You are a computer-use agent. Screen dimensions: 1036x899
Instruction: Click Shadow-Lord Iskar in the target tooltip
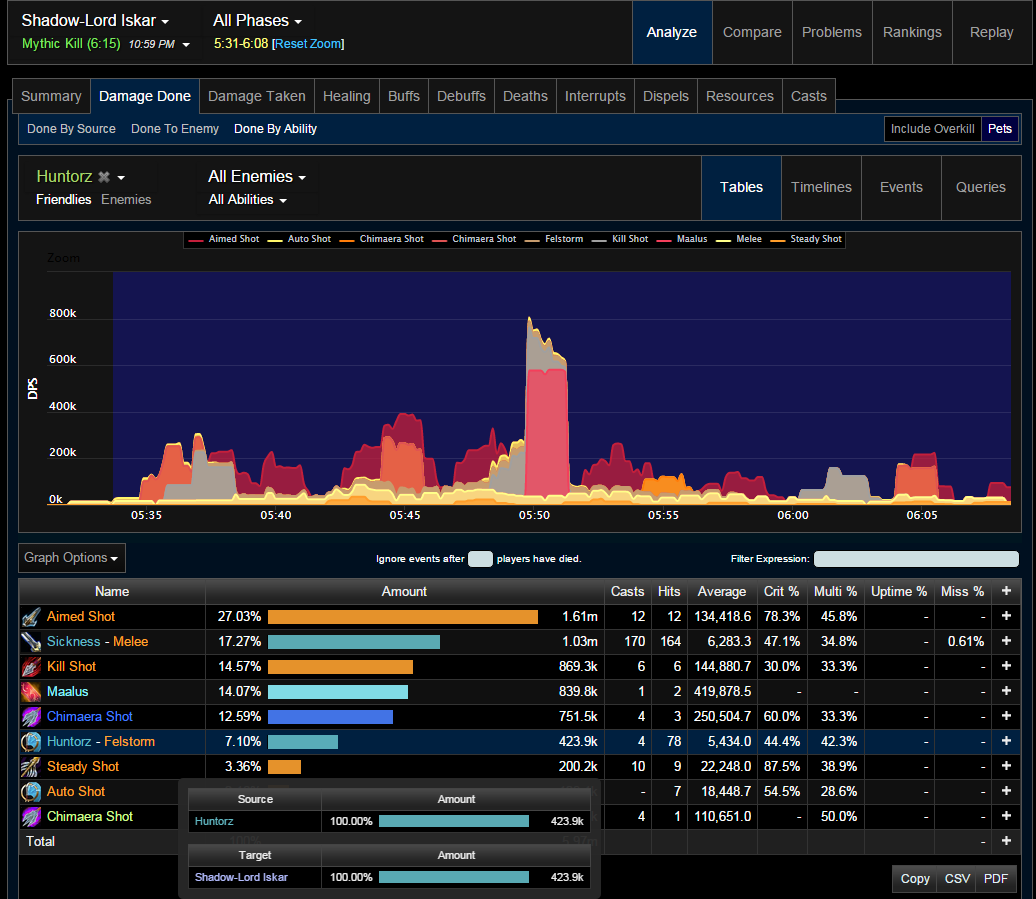pyautogui.click(x=241, y=877)
